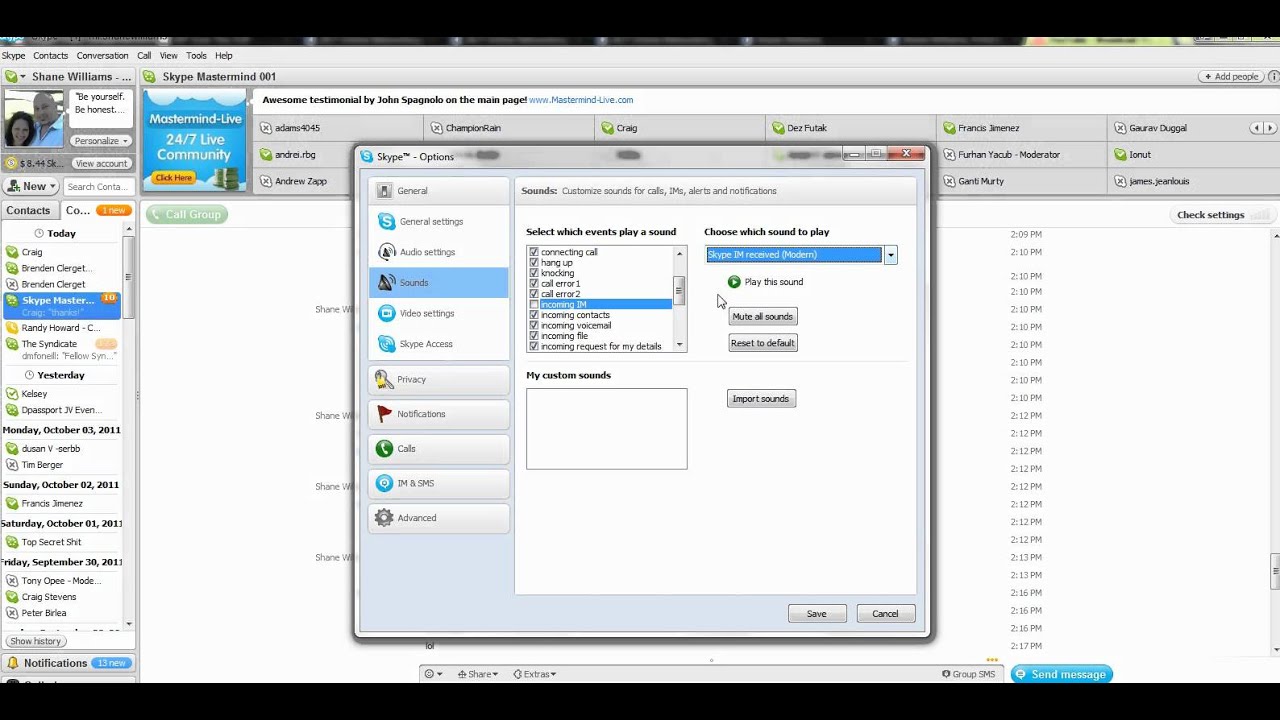The width and height of the screenshot is (1280, 720).
Task: Click previous participants arrow at top right
Action: pos(1256,128)
